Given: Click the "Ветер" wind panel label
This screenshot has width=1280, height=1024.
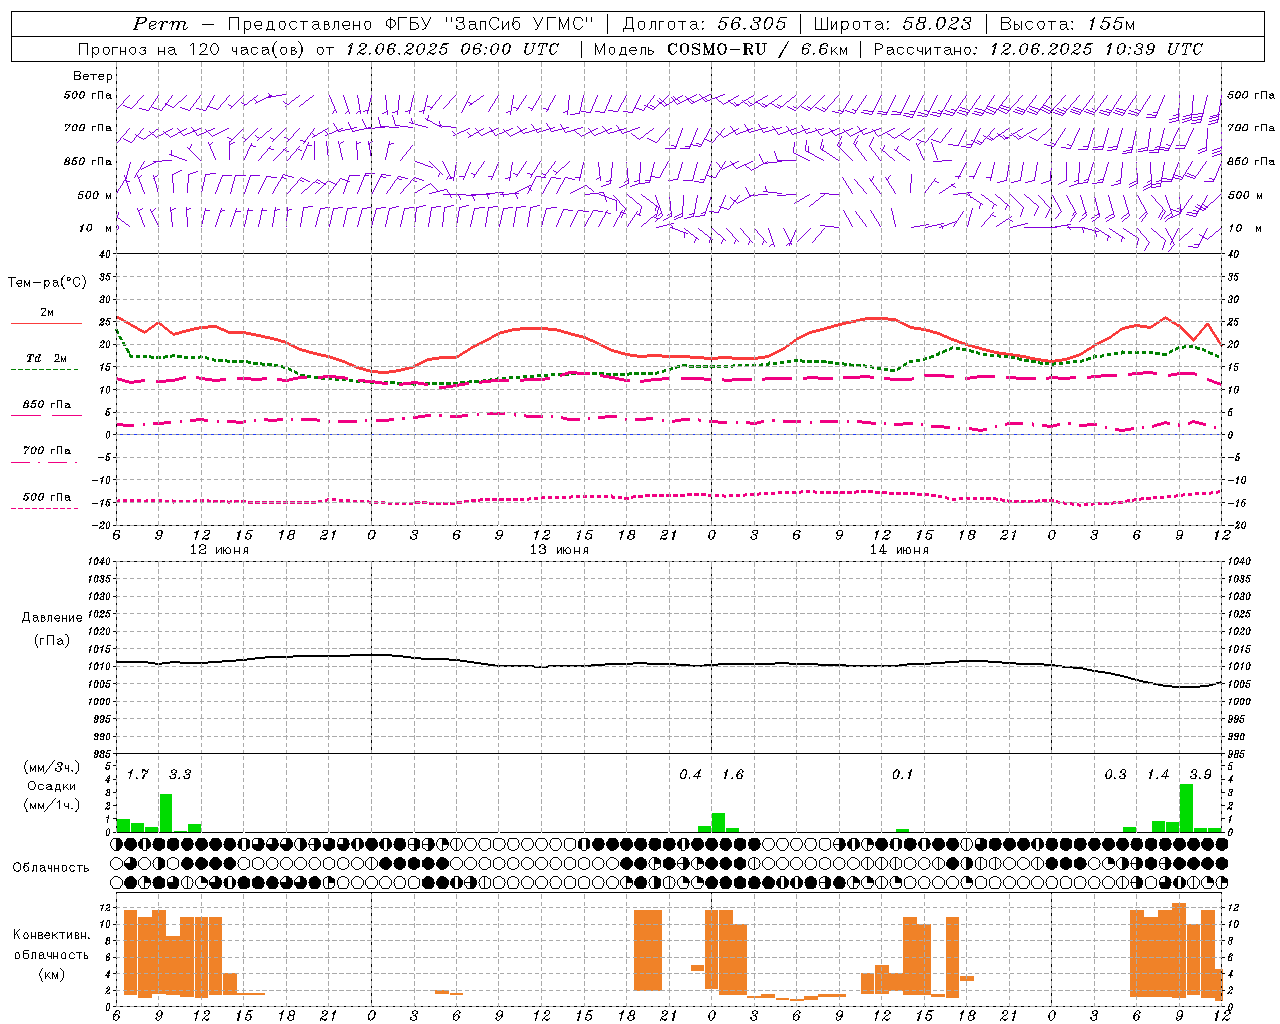Looking at the screenshot, I should click(93, 76).
